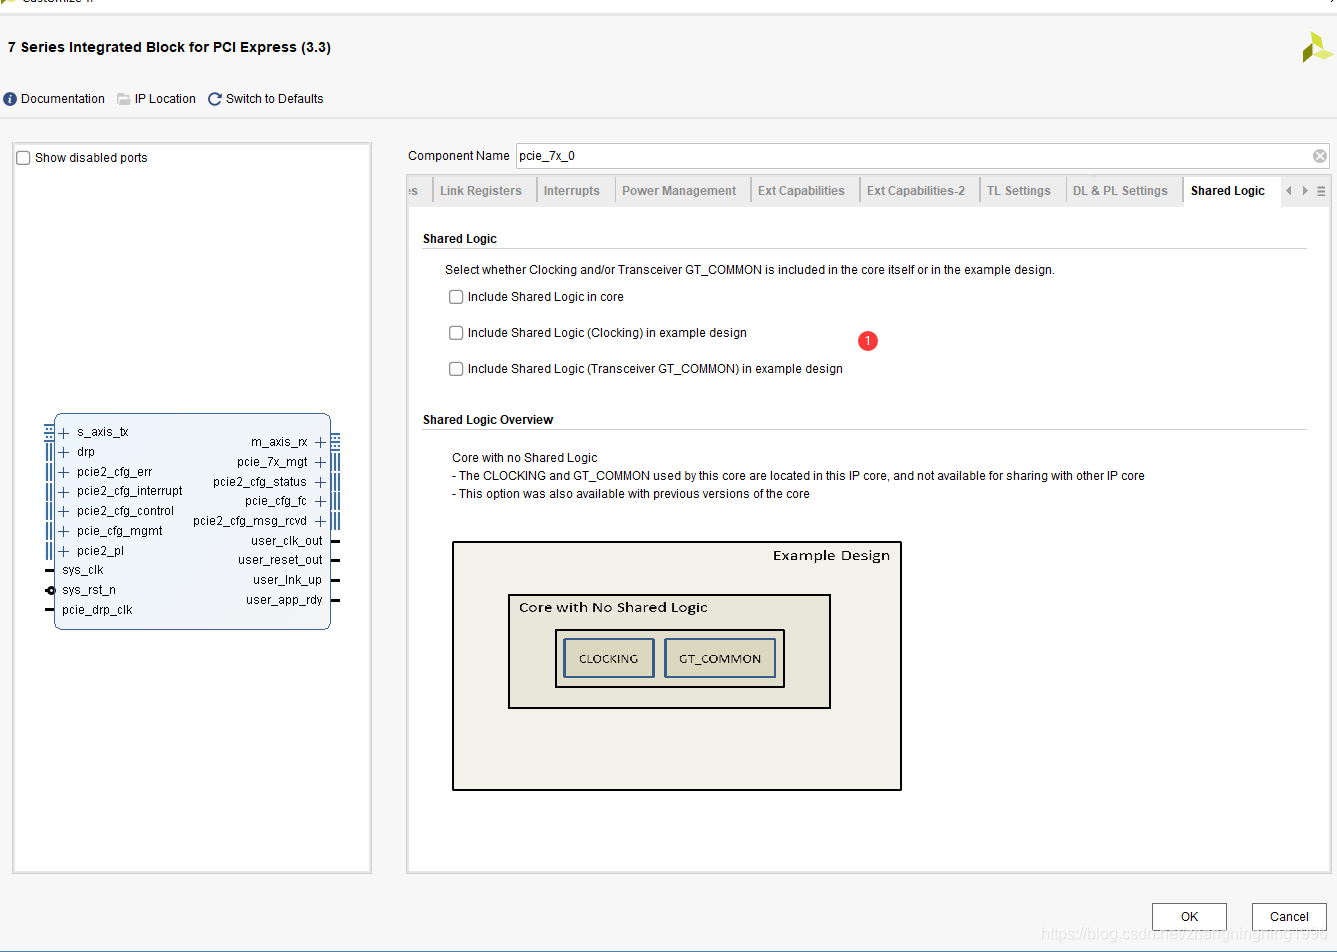Check Include Shared Logic in core

[x=456, y=297]
